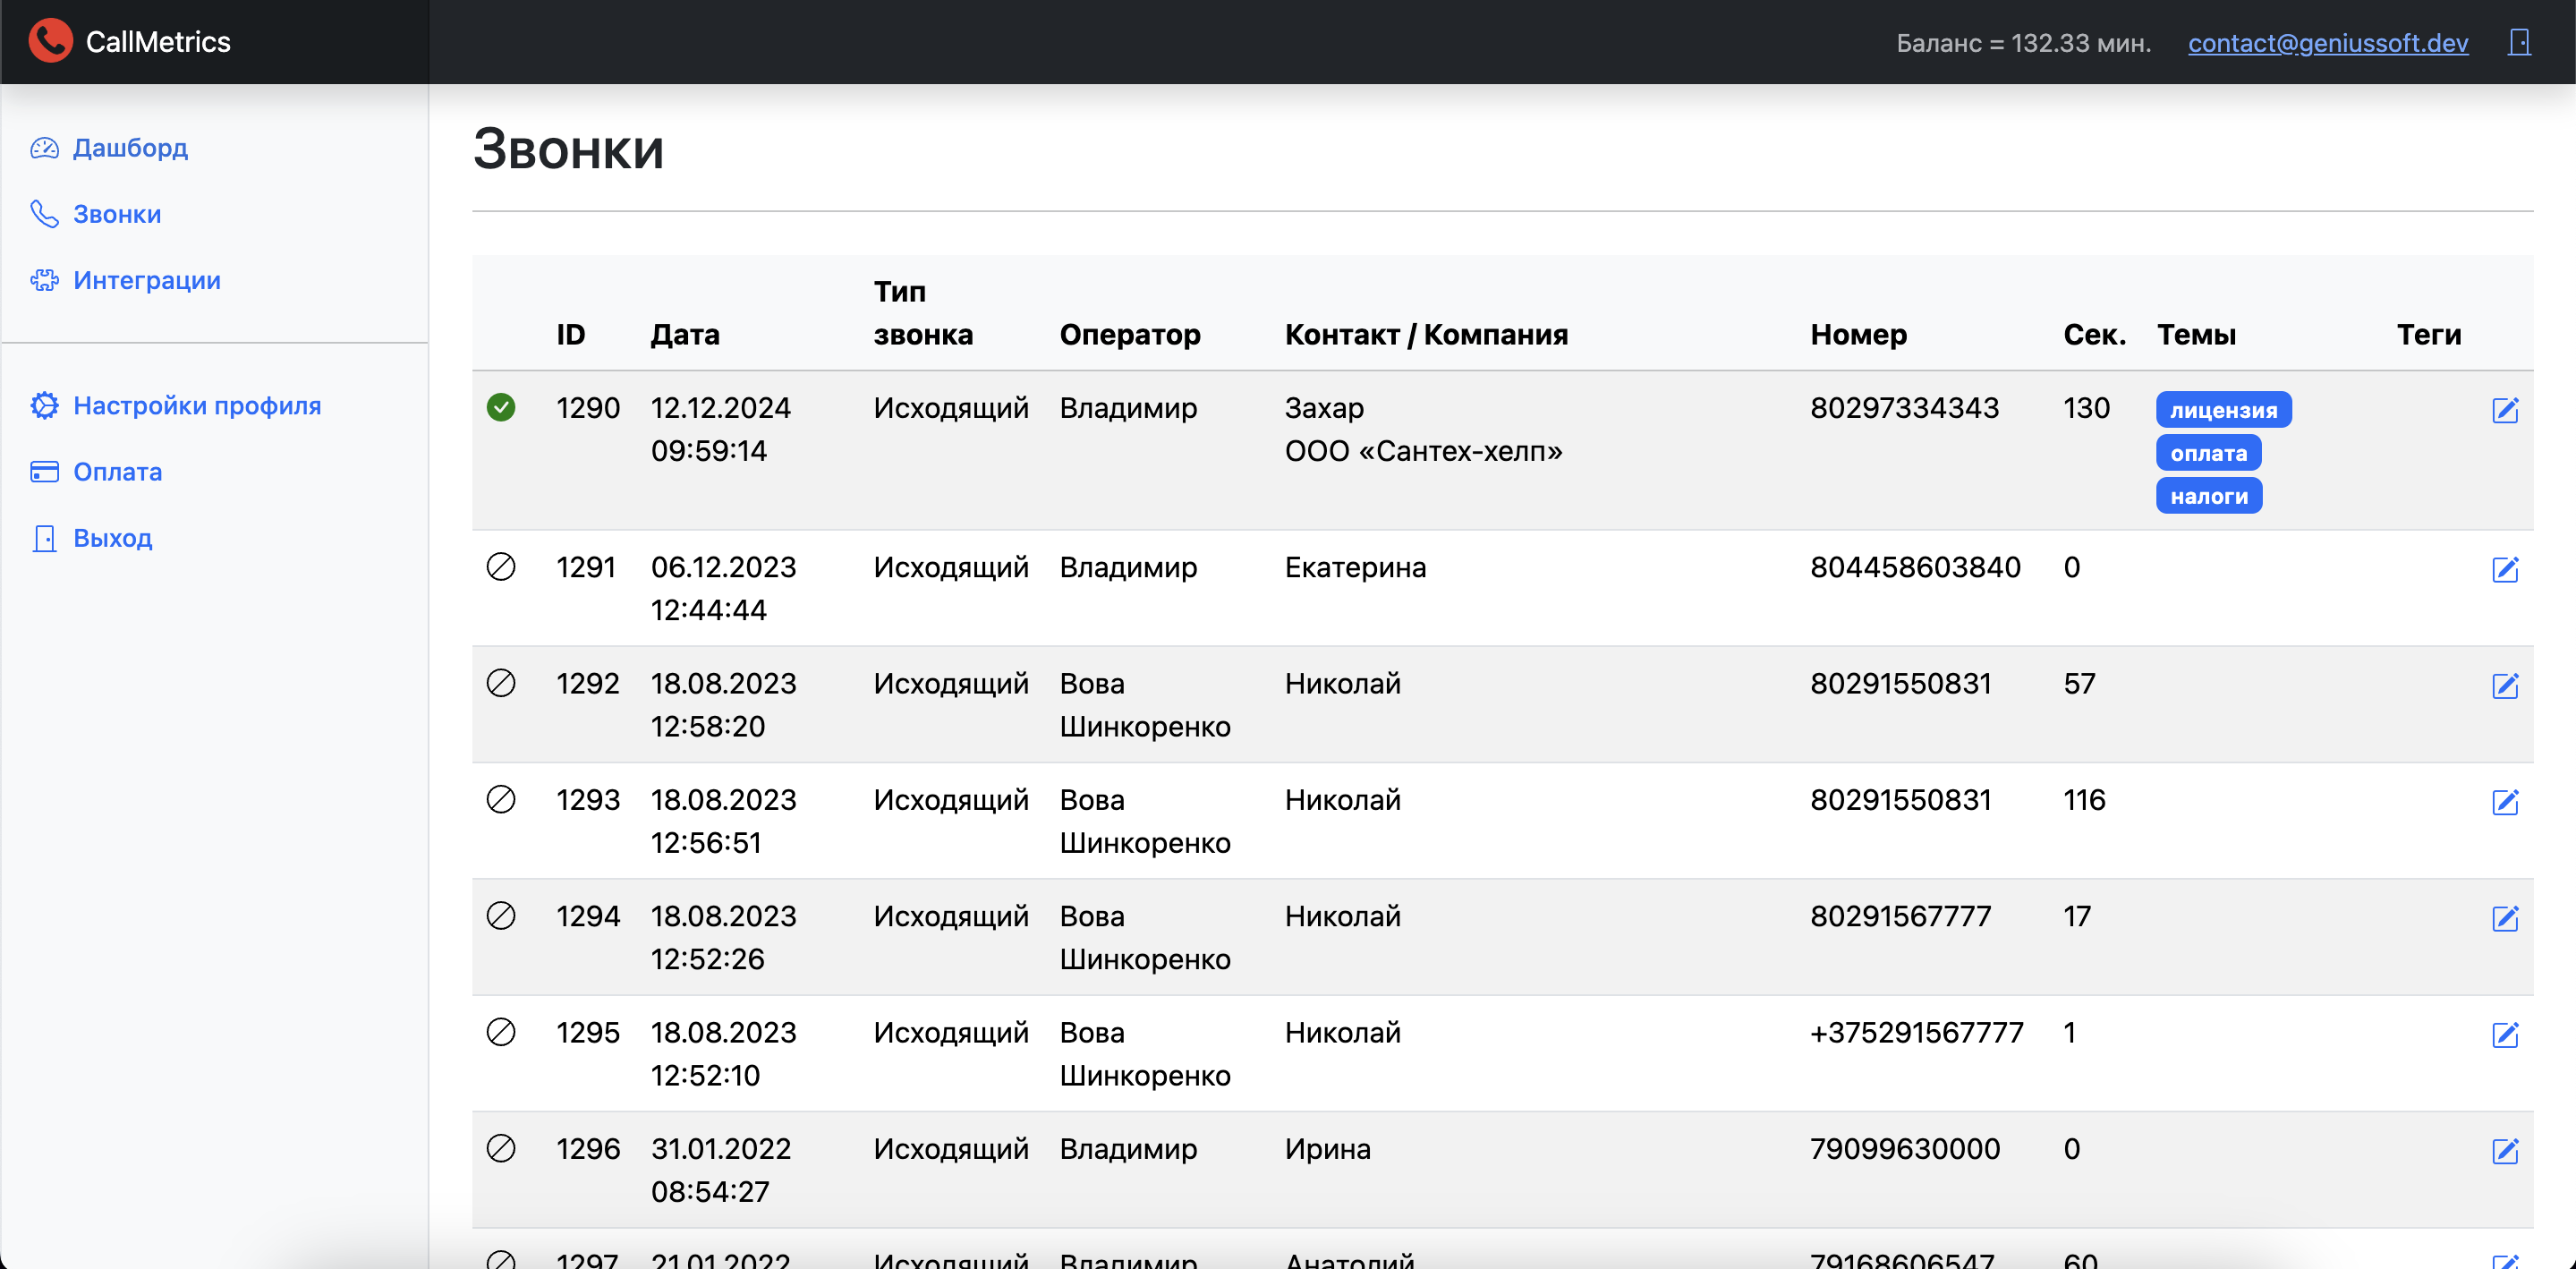The height and width of the screenshot is (1269, 2576).
Task: Click duration value 116
Action: pyautogui.click(x=2084, y=800)
